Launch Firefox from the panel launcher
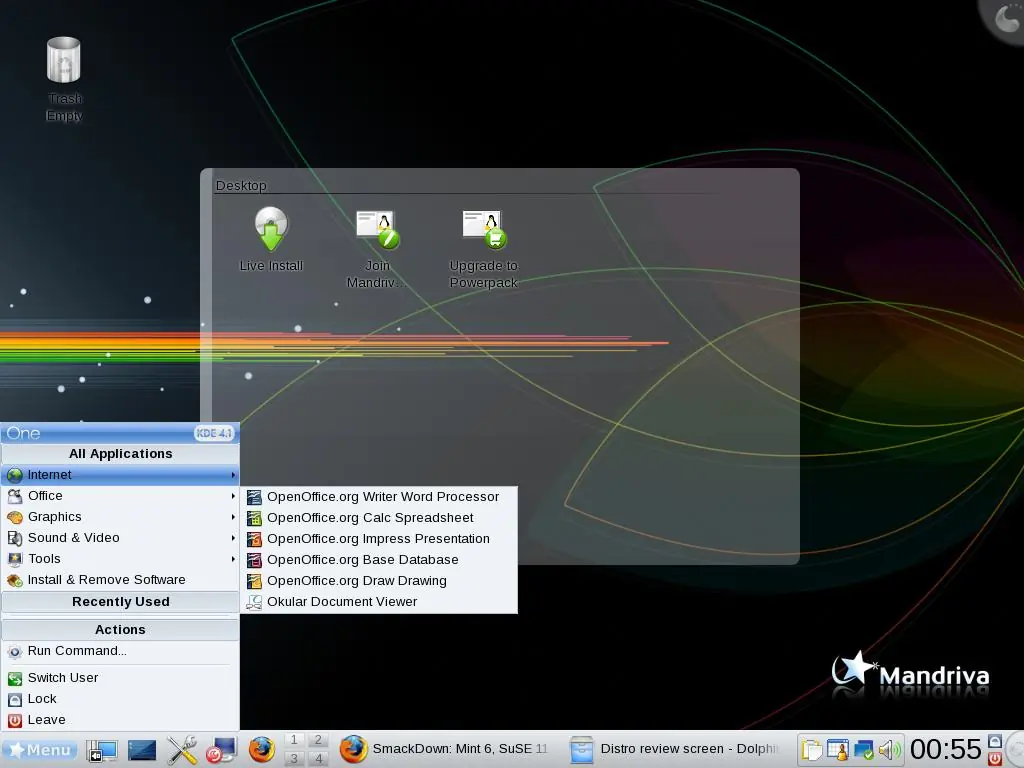The width and height of the screenshot is (1024, 768). tap(261, 750)
